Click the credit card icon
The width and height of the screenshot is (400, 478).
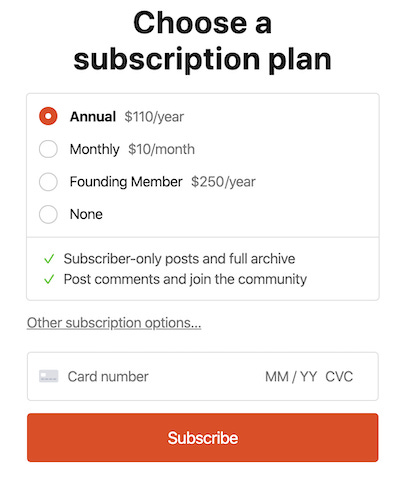click(x=49, y=376)
